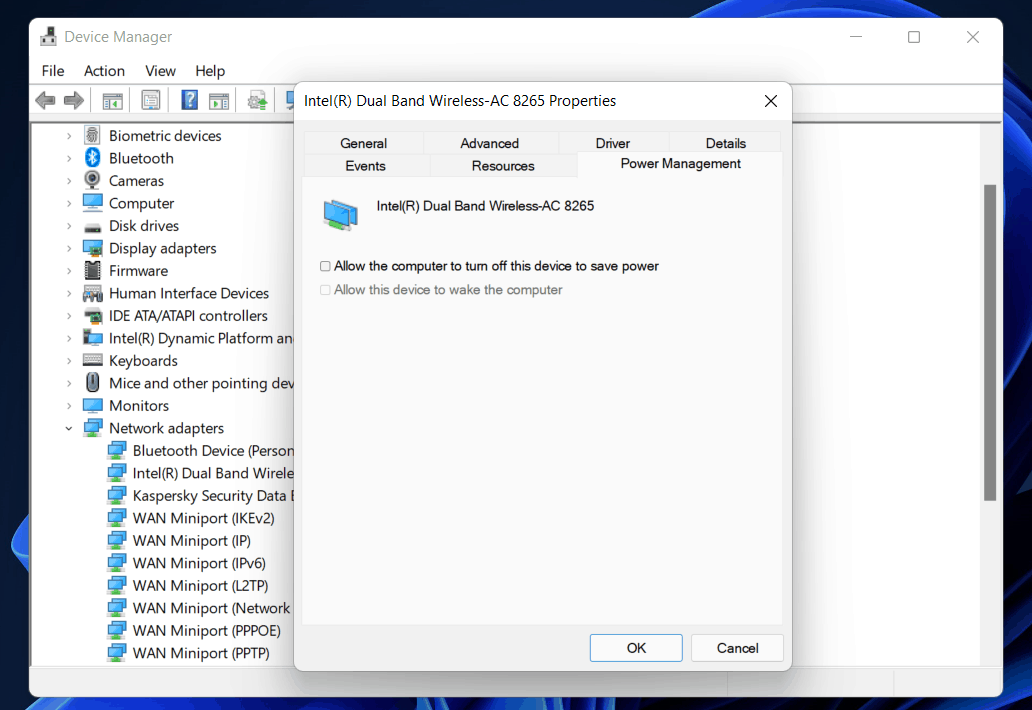The height and width of the screenshot is (710, 1032).
Task: Expand the Keyboards node
Action: [69, 361]
